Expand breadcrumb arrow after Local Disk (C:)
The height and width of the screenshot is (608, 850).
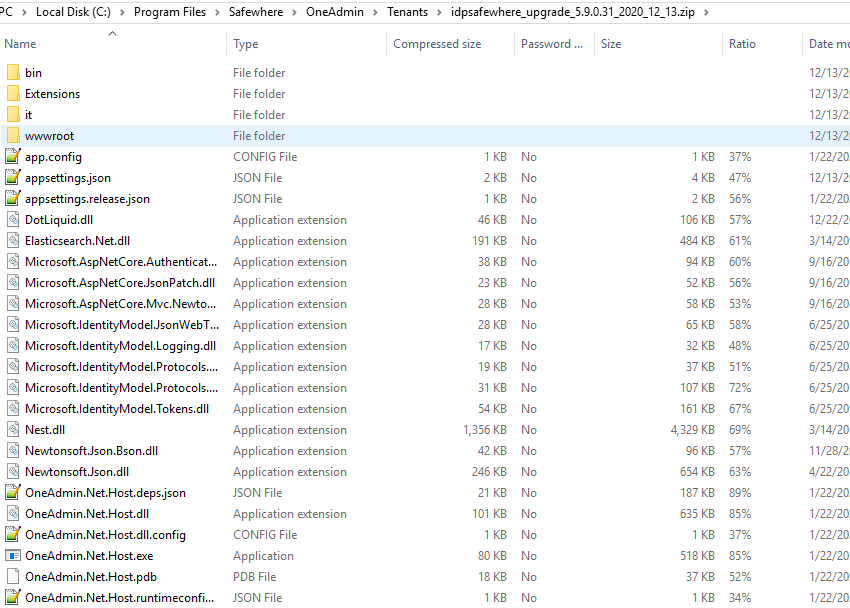122,12
